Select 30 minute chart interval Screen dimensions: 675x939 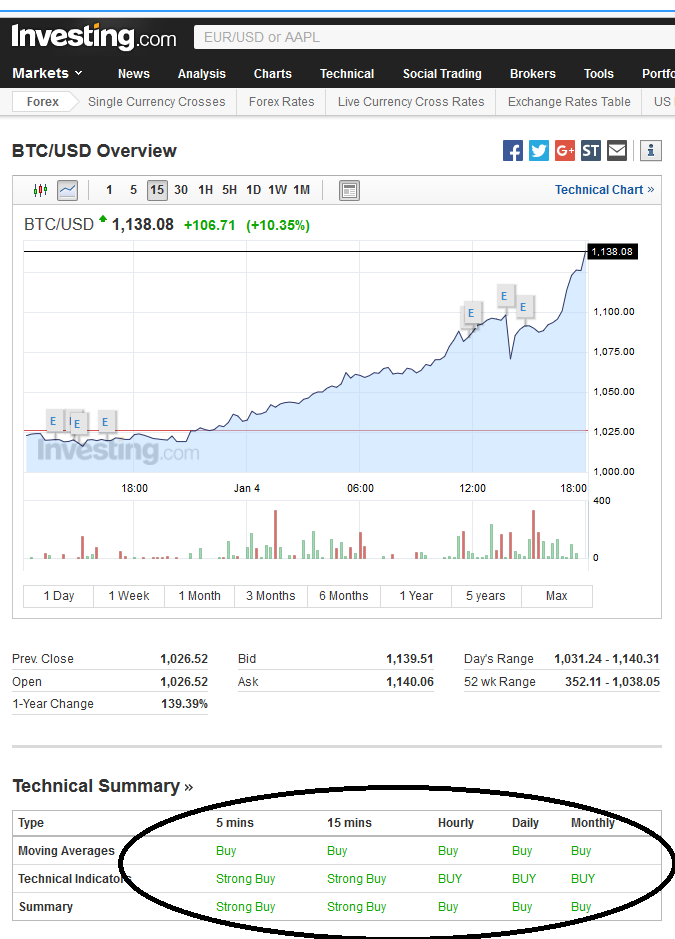[181, 190]
